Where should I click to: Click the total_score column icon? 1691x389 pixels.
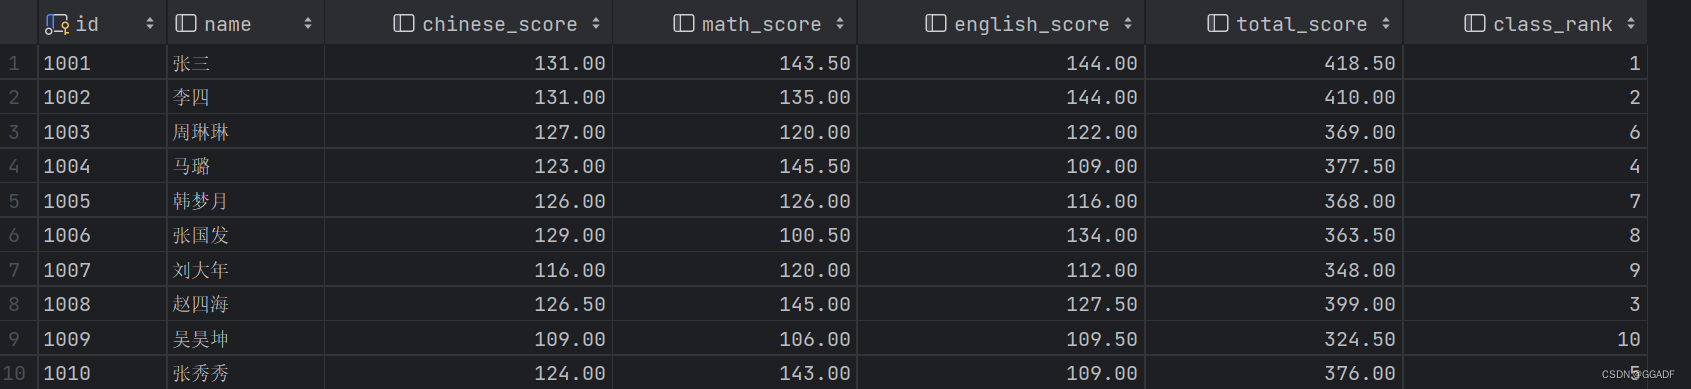(1217, 23)
